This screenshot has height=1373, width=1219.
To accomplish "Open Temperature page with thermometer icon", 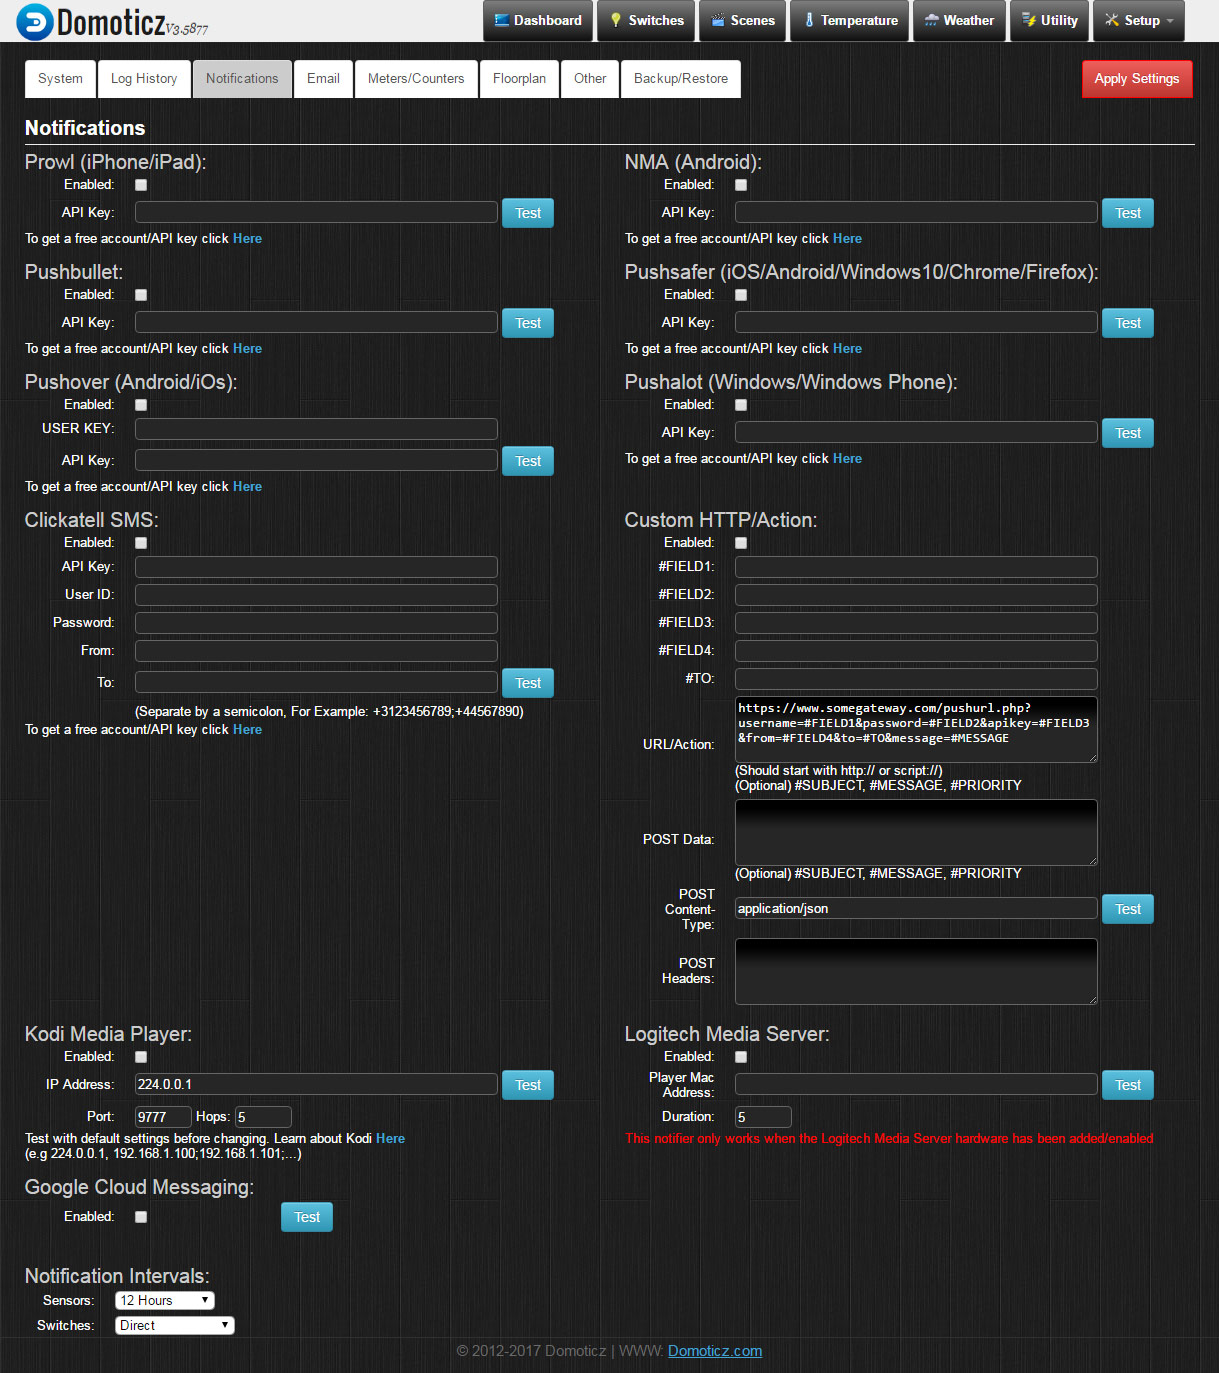I will point(850,21).
